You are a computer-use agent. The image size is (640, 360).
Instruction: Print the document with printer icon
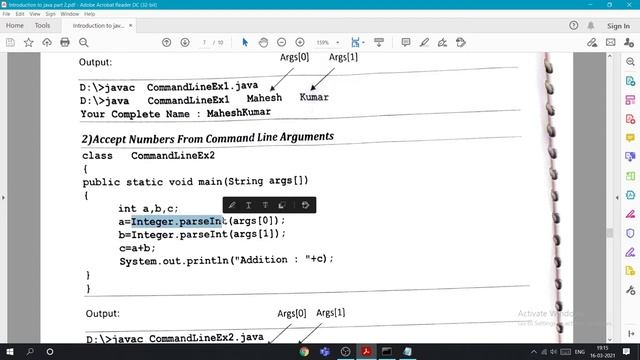[65, 42]
